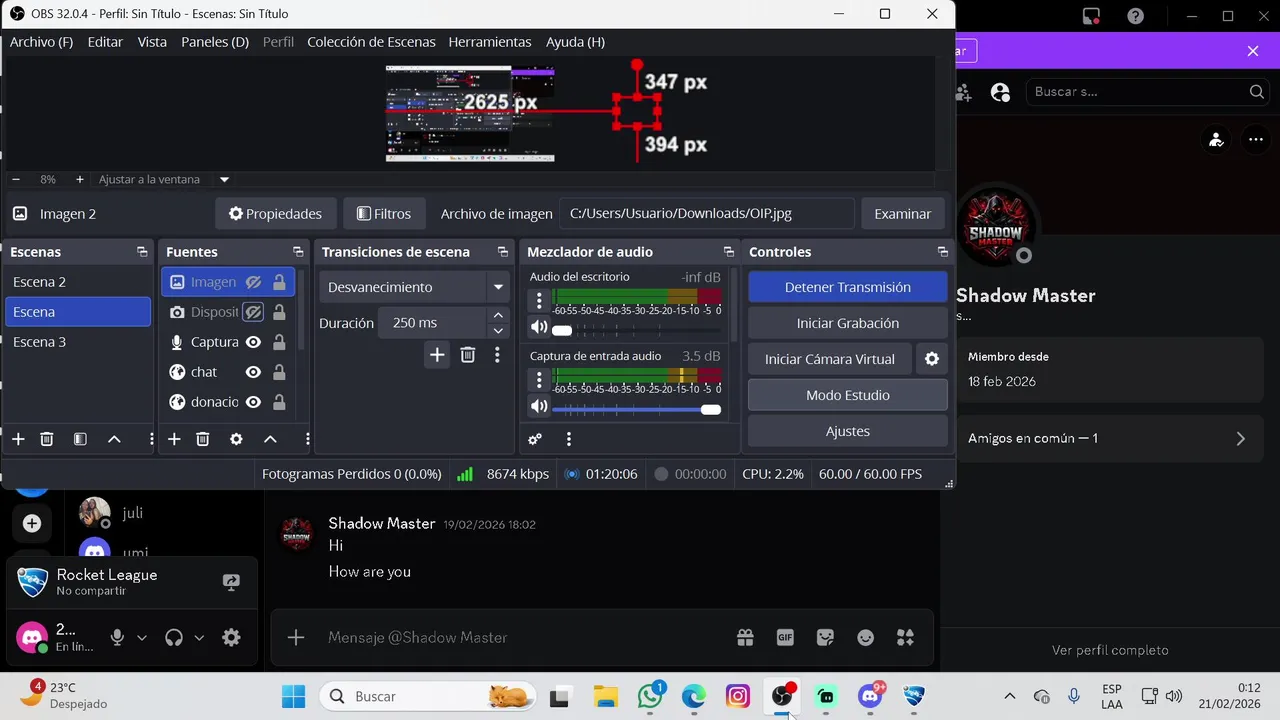1280x720 pixels.
Task: Hide the chat source
Action: tap(254, 372)
